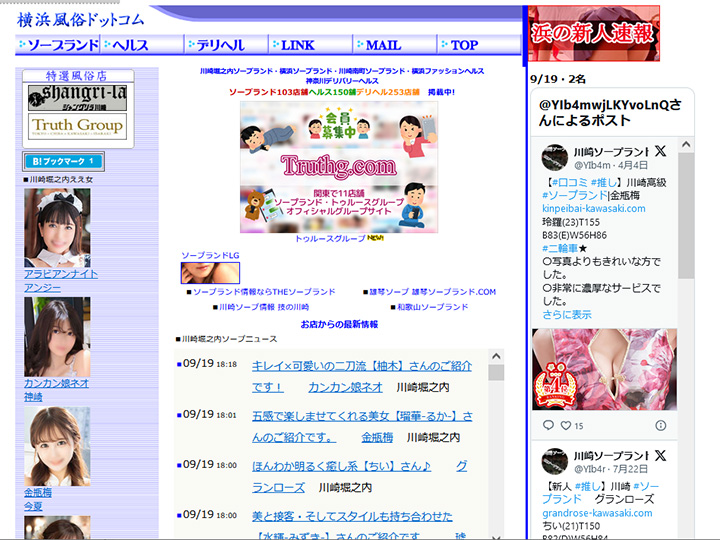Open the ほんわか明るく癒し系 news link
Screen dimensions: 720x540
tap(342, 467)
